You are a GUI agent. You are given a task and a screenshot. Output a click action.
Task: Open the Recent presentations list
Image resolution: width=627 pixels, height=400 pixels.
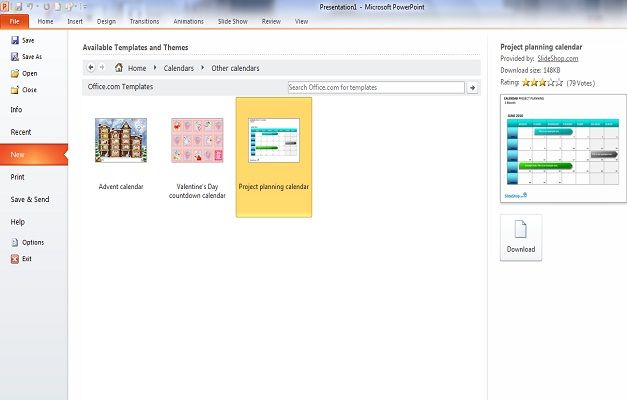(21, 132)
